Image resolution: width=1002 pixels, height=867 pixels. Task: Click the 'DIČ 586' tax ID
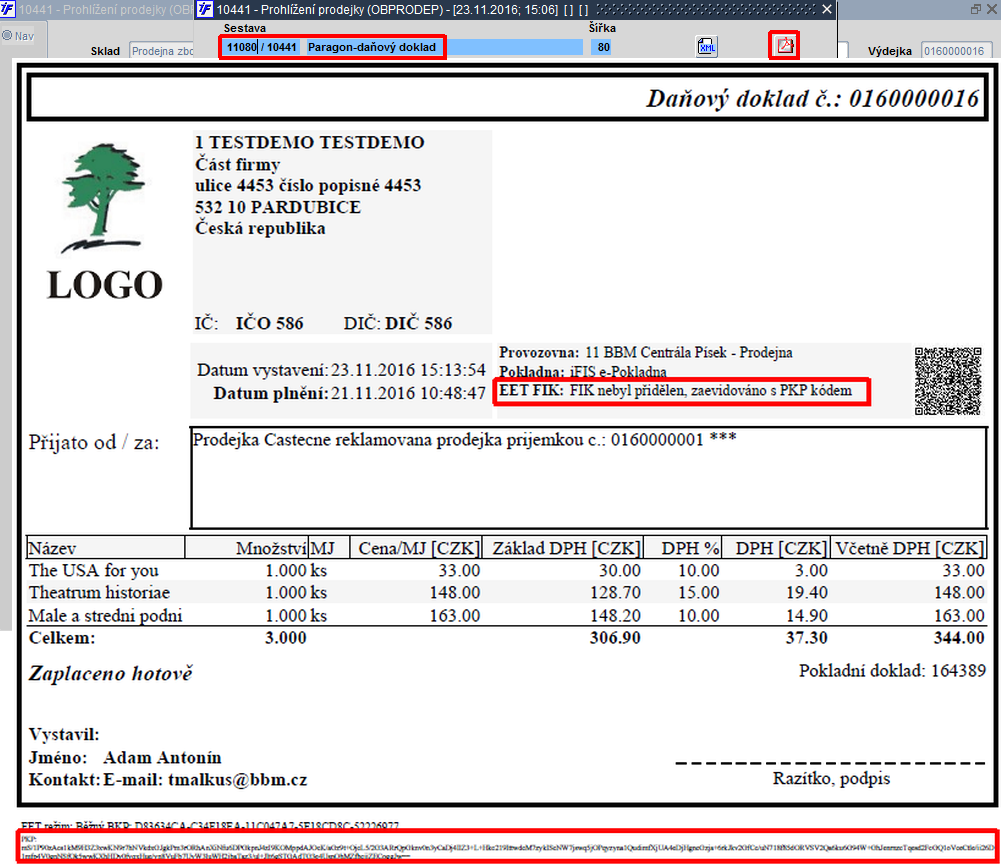(x=419, y=323)
